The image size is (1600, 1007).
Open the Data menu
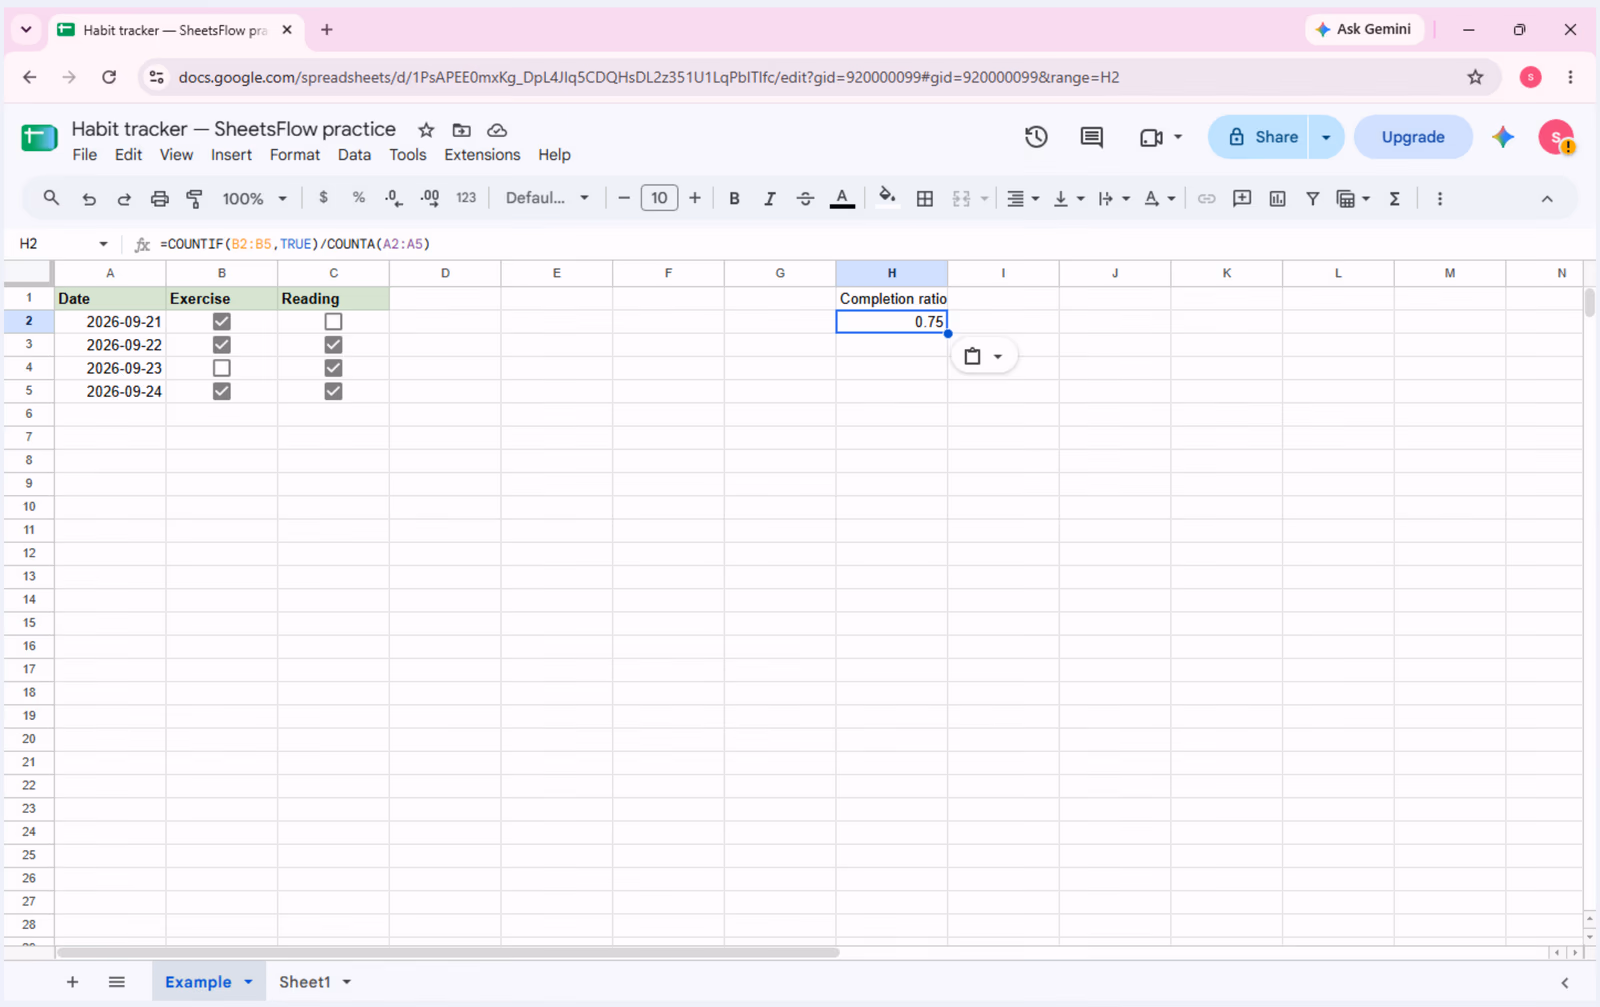pos(354,155)
